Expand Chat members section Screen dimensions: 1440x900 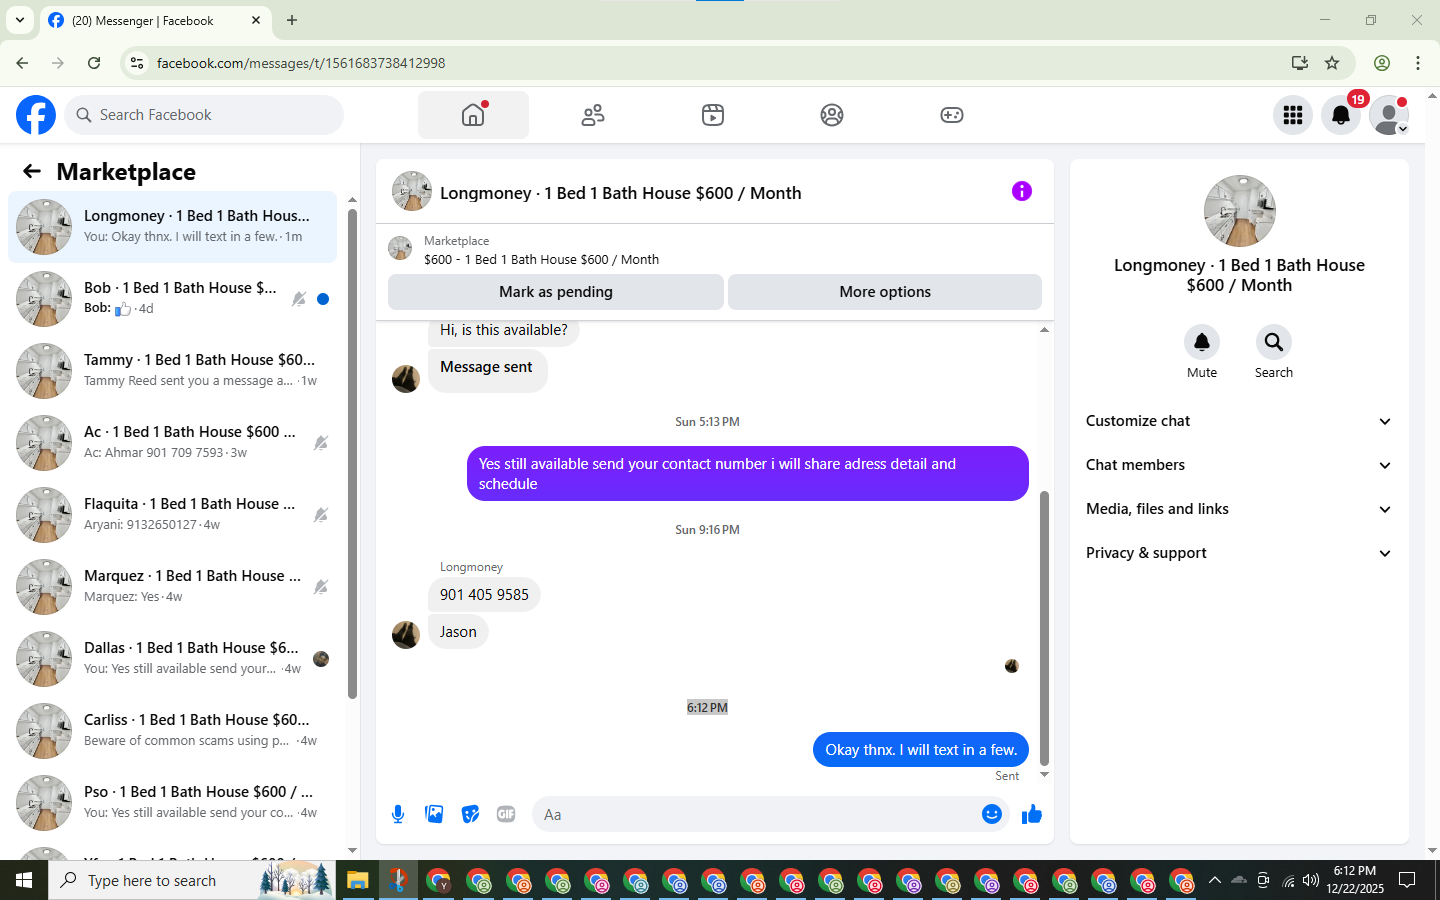[1239, 465]
